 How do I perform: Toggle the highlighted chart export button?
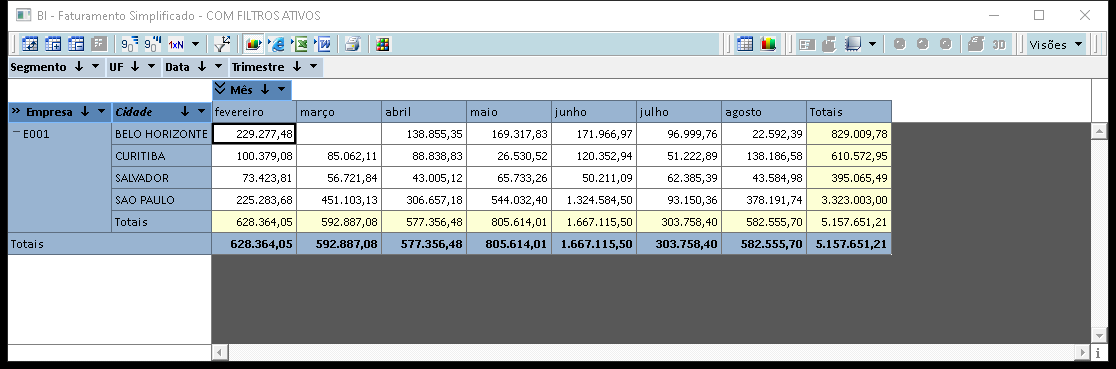click(x=253, y=44)
